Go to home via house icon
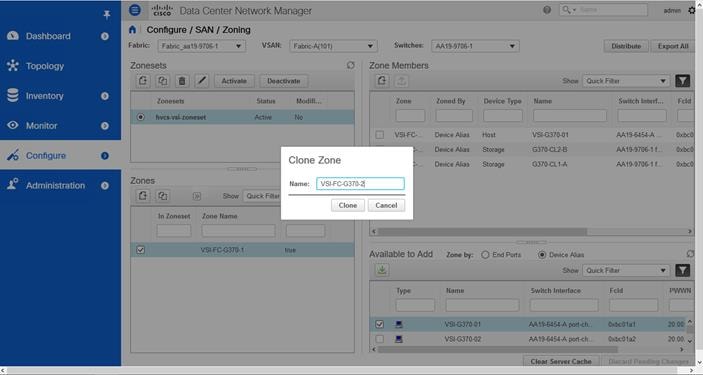 click(132, 30)
